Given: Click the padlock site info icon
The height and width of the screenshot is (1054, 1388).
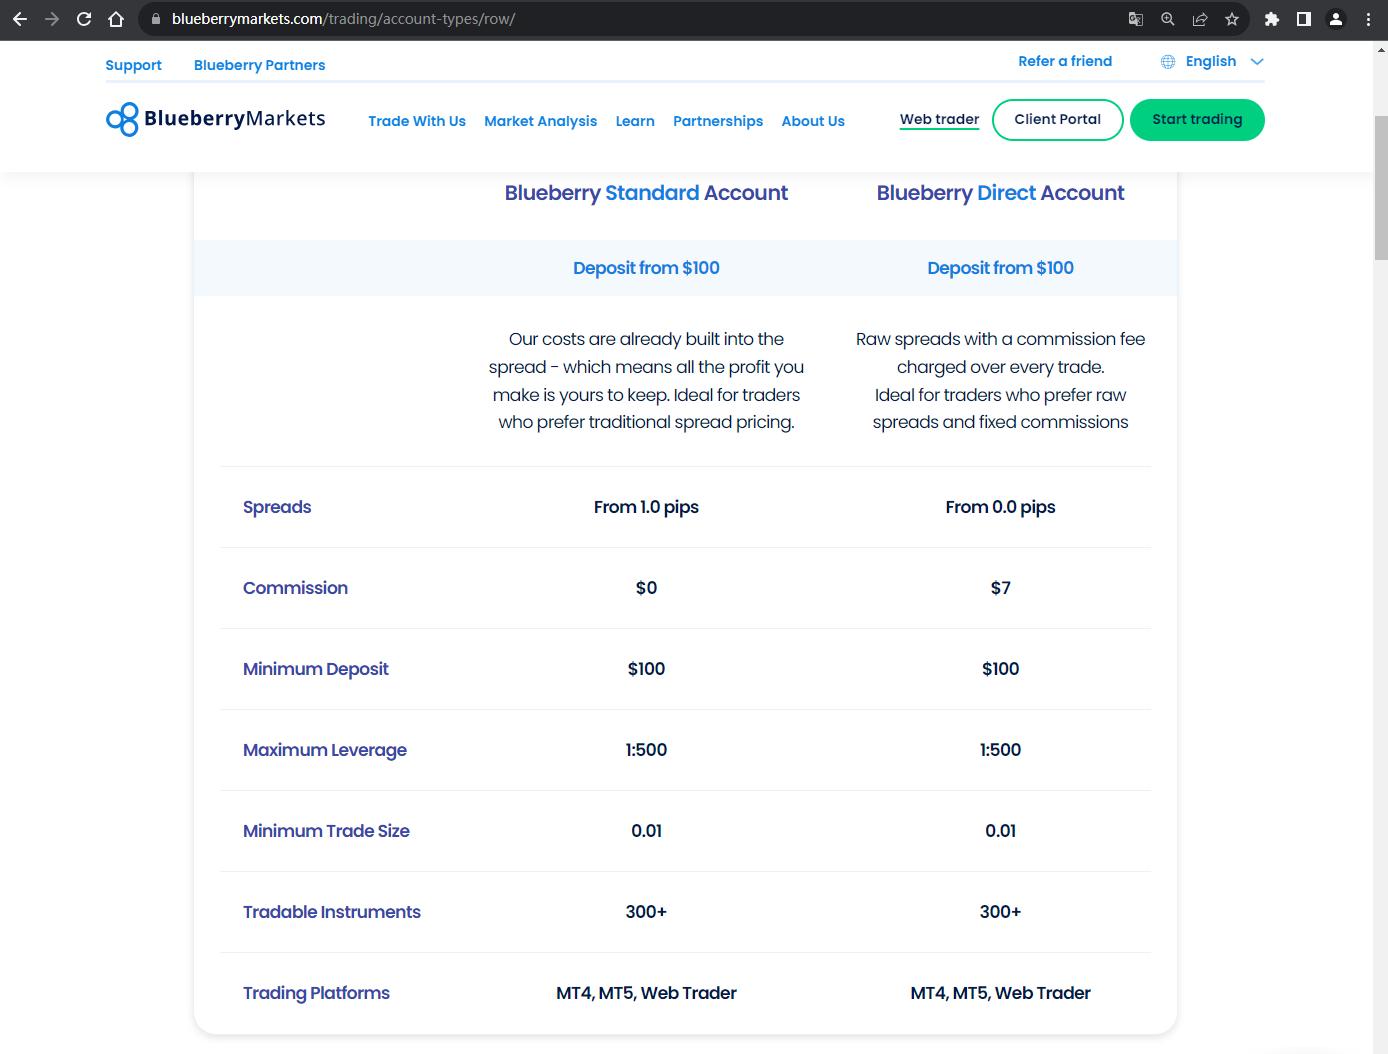Looking at the screenshot, I should point(155,19).
